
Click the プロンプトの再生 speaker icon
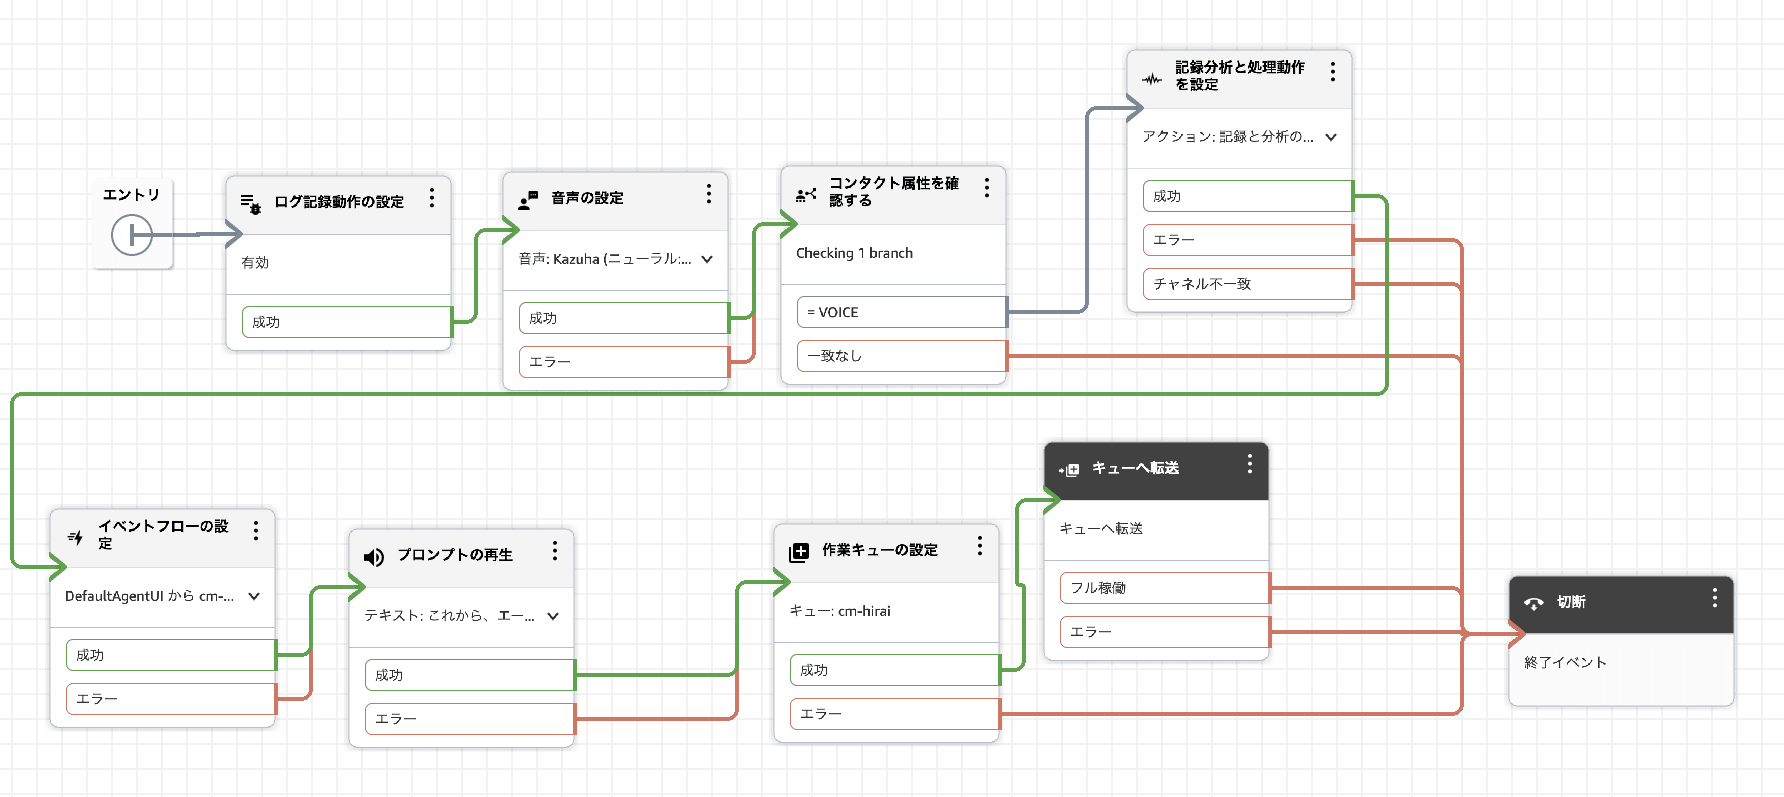(374, 557)
